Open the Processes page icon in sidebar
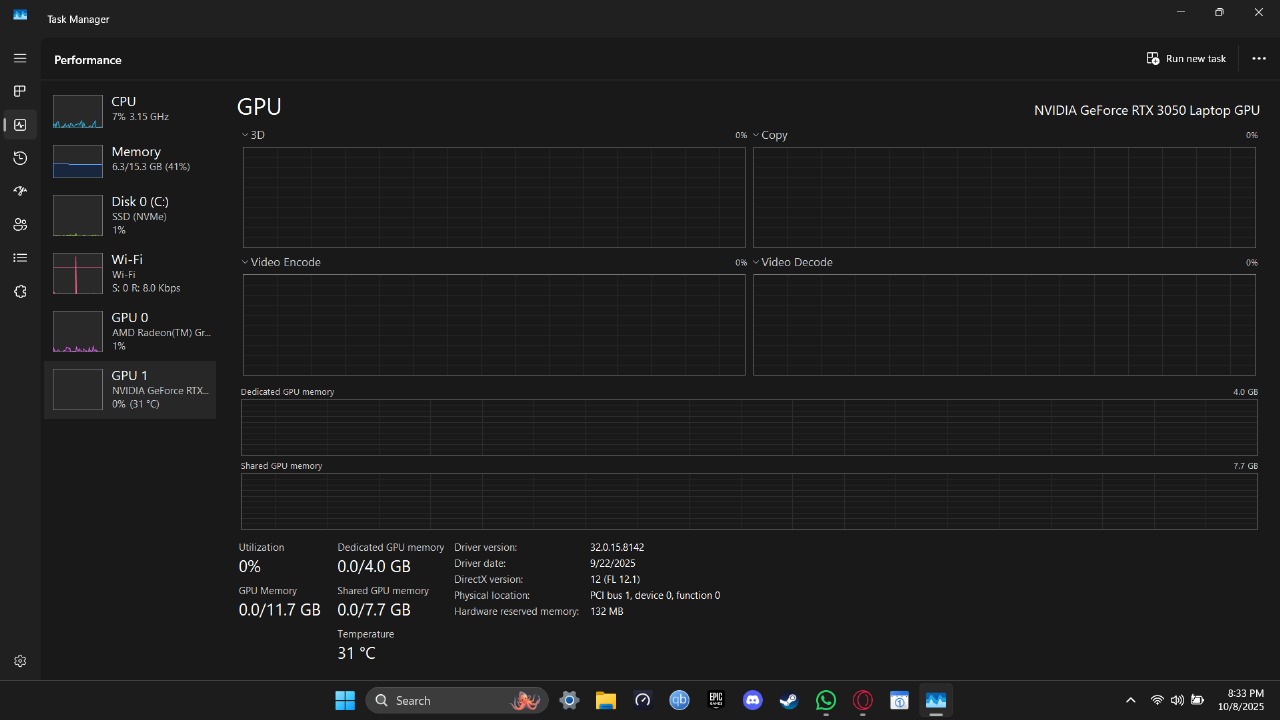This screenshot has width=1280, height=720. [19, 91]
